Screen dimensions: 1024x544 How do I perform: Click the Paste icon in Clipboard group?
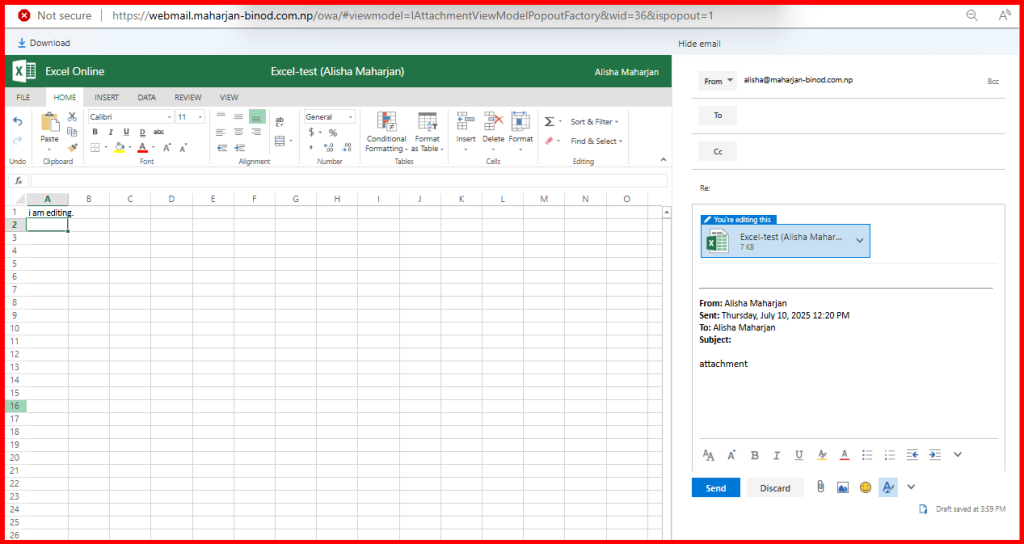pyautogui.click(x=49, y=124)
